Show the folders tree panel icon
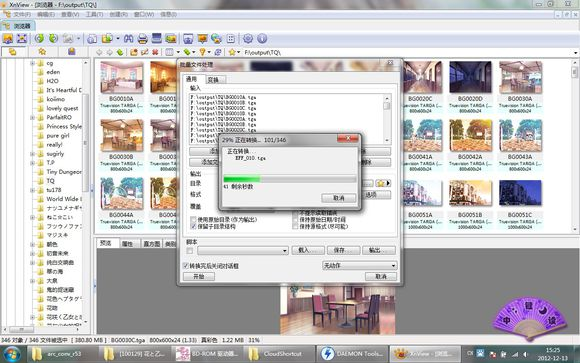580x363 pixels. (13, 52)
